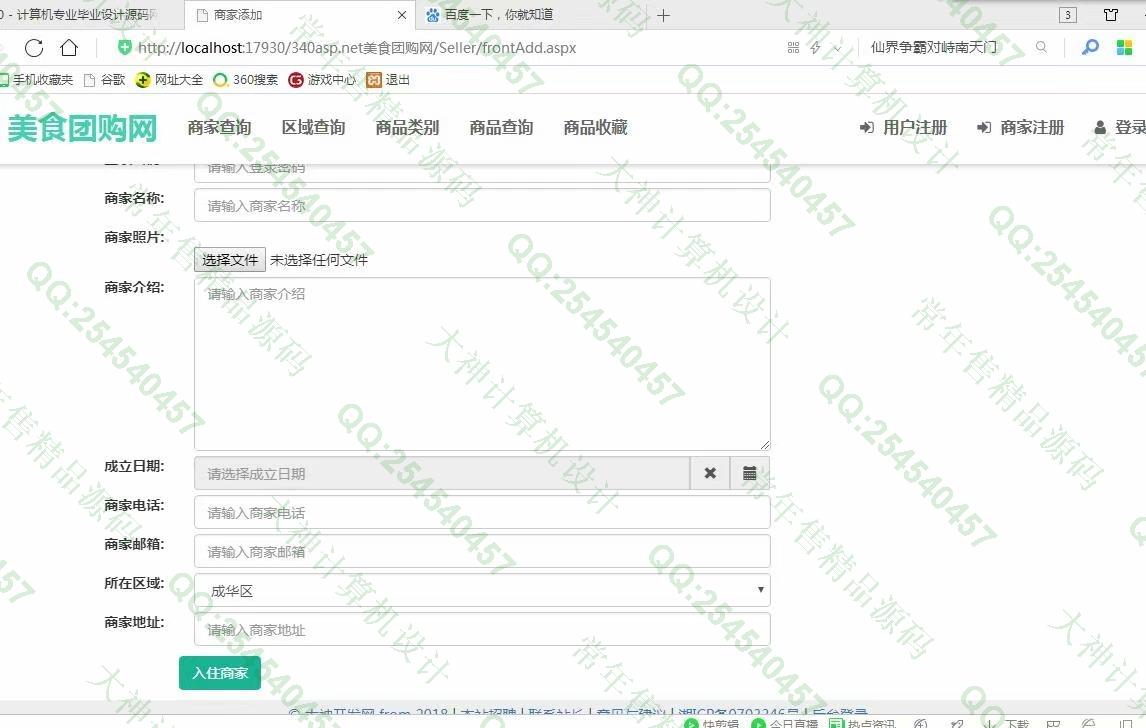Screen dimensions: 1146x728
Task: Close the 商家添加 tab
Action: coord(401,15)
